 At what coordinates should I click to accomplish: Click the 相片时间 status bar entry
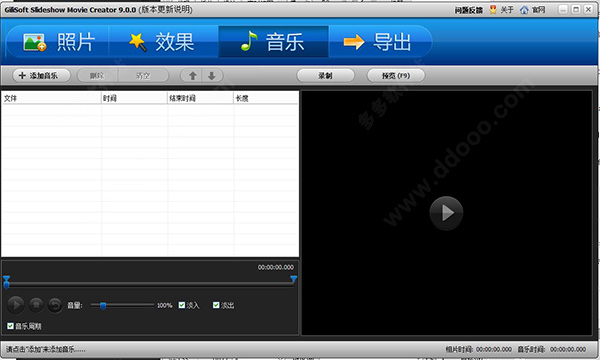pos(478,349)
